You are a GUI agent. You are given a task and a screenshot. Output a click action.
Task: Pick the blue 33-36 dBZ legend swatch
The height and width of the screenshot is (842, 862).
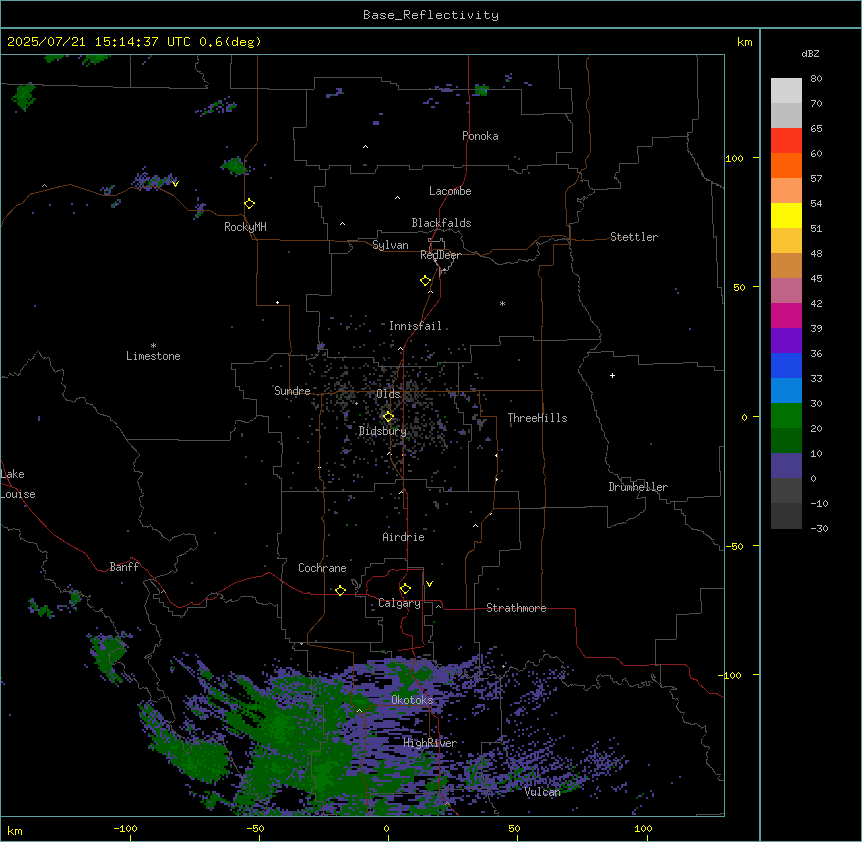tap(786, 365)
